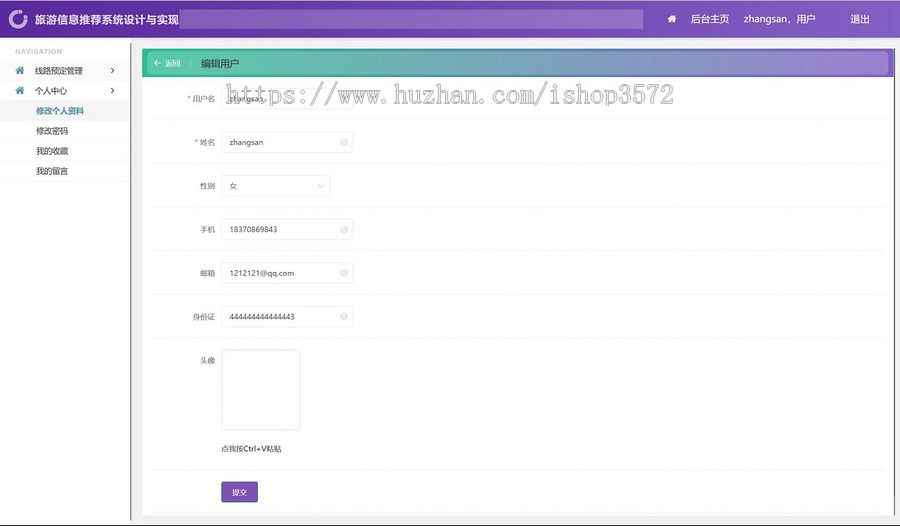The image size is (900, 526).
Task: Click the 用户名 input field
Action: click(x=287, y=99)
